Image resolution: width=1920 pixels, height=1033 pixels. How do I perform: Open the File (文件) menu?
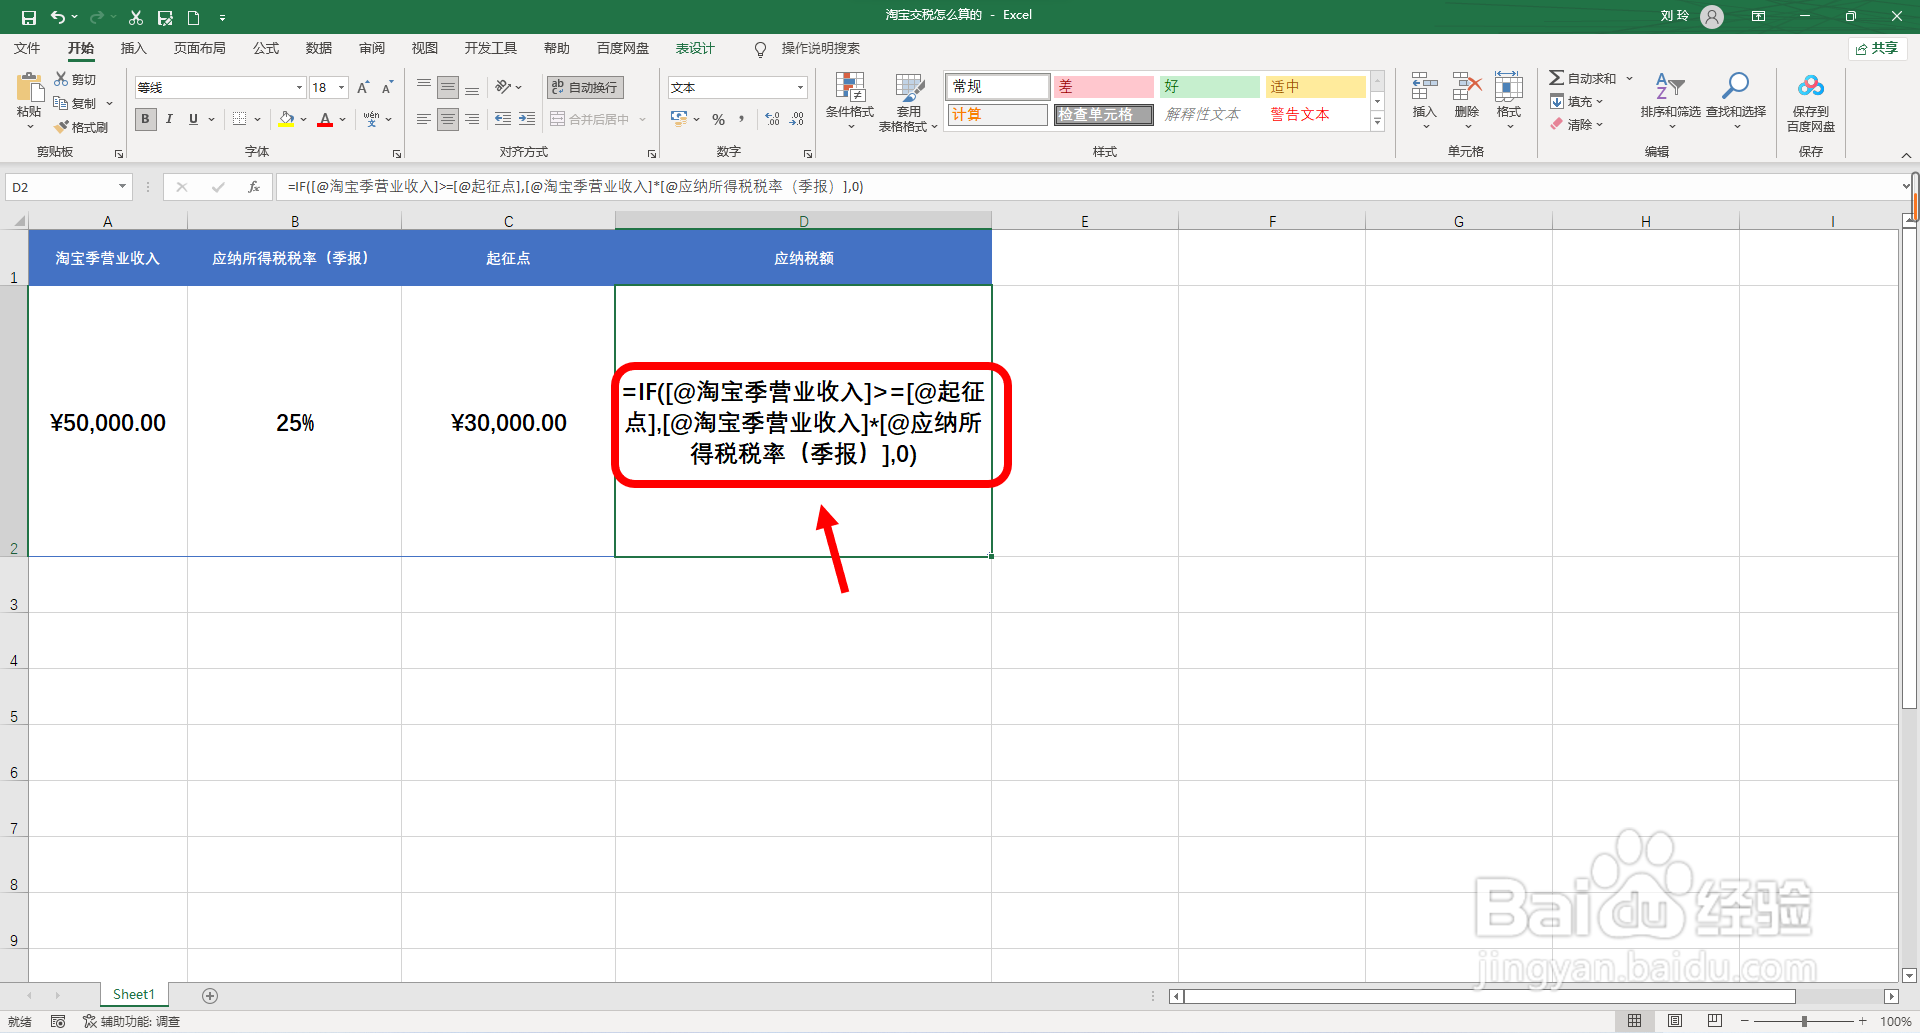(x=27, y=48)
